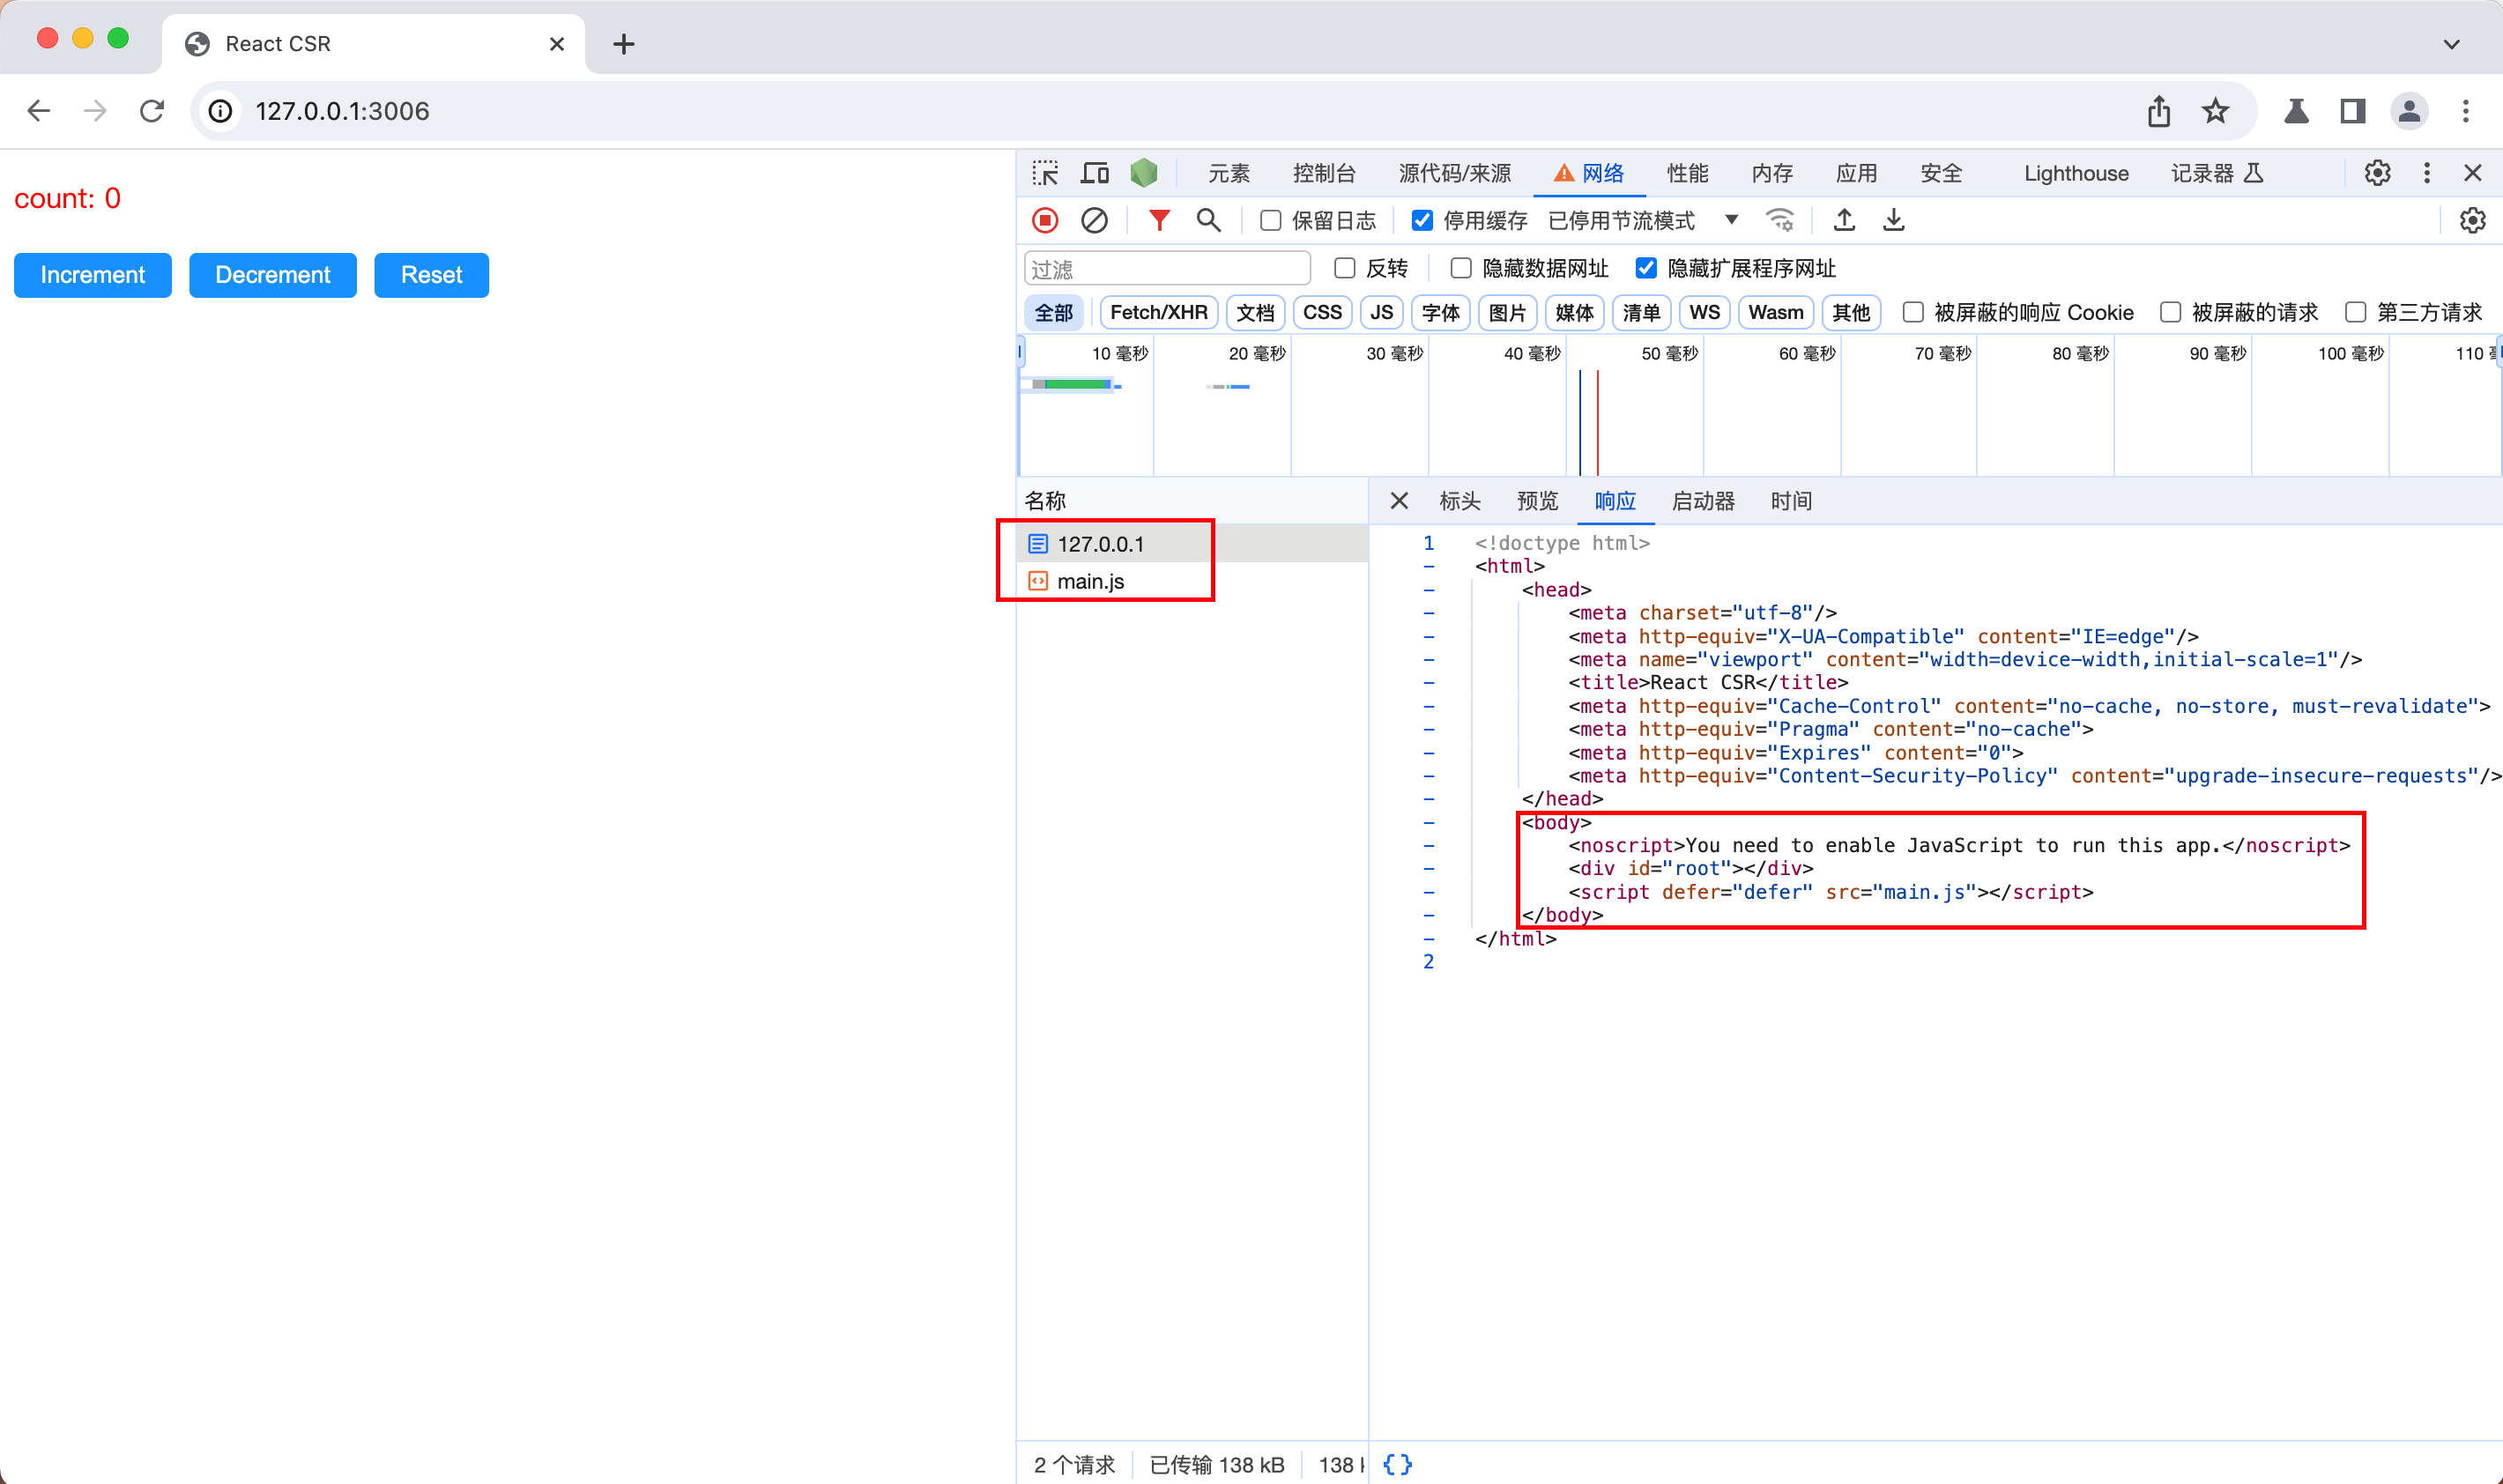Uncheck 隐藏扩展程序网址 checkbox

coord(1646,268)
